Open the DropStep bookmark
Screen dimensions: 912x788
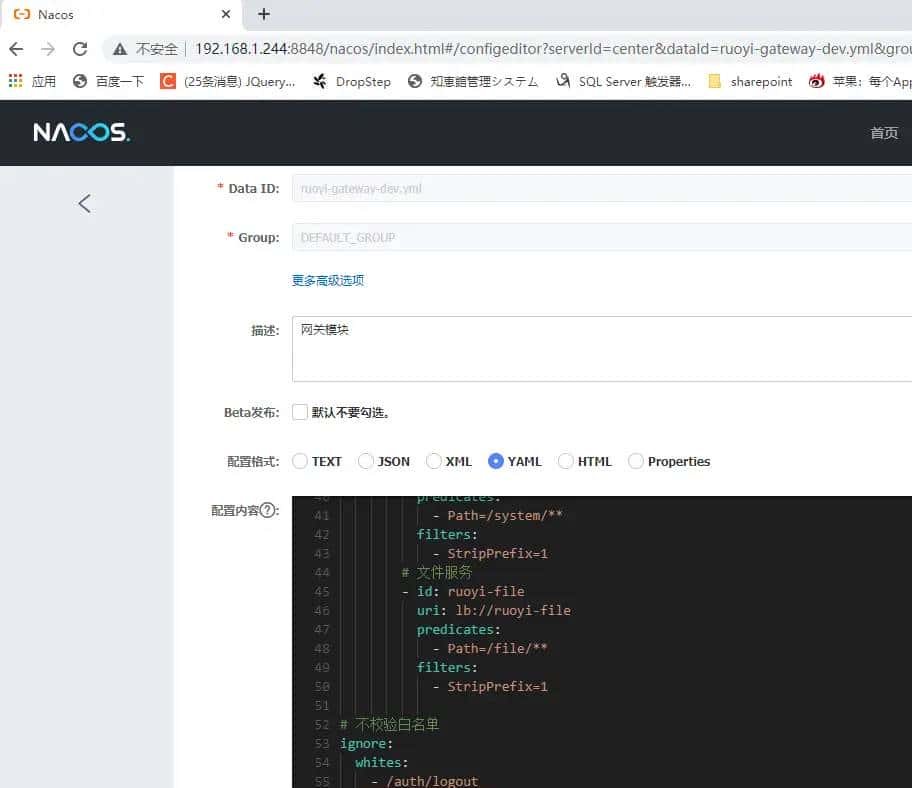tap(352, 82)
